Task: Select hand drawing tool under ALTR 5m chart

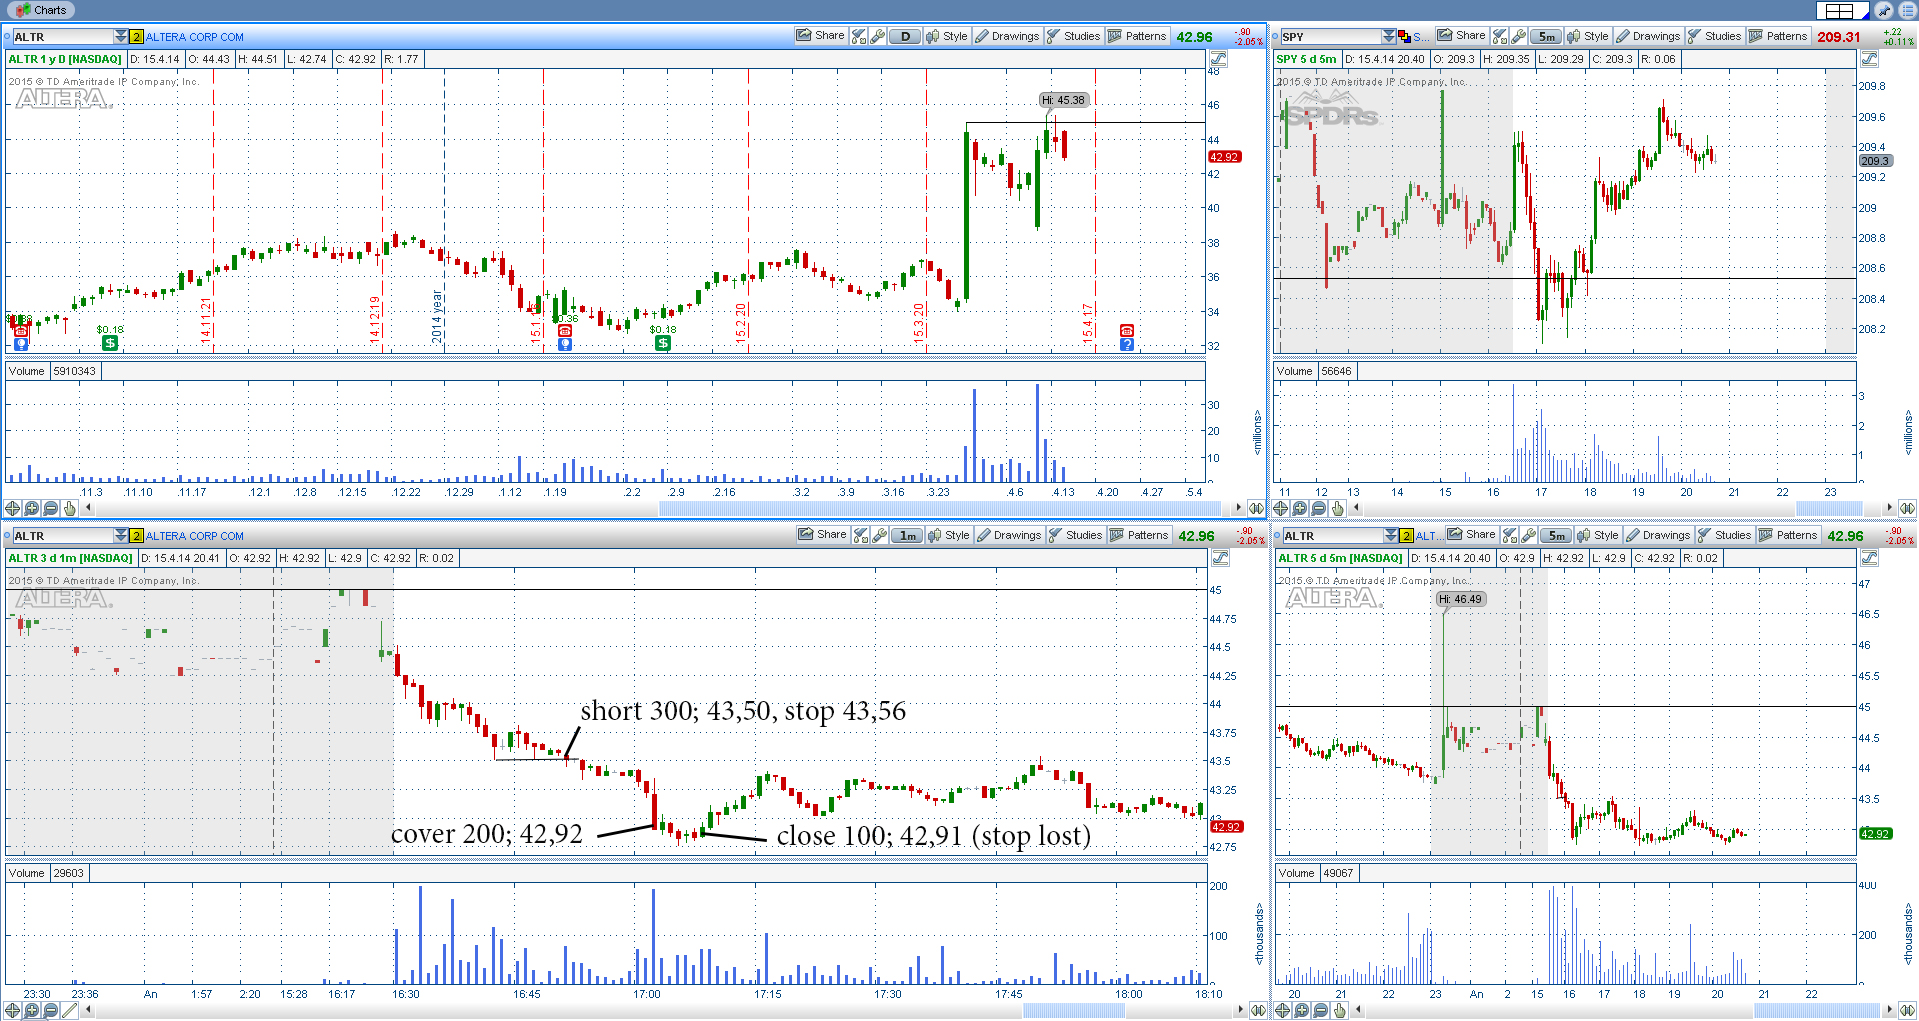Action: [x=1340, y=1010]
